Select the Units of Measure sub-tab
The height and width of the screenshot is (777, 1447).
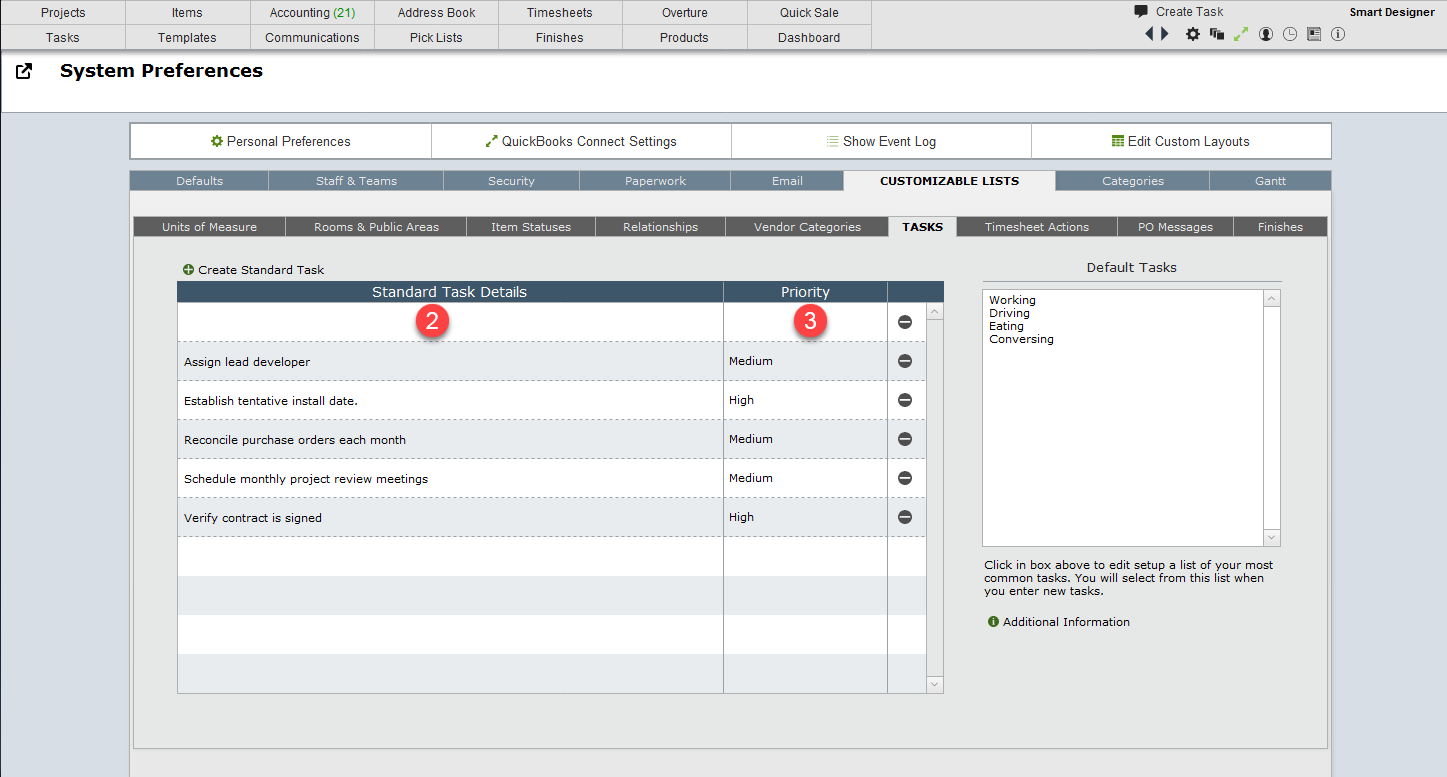(209, 227)
